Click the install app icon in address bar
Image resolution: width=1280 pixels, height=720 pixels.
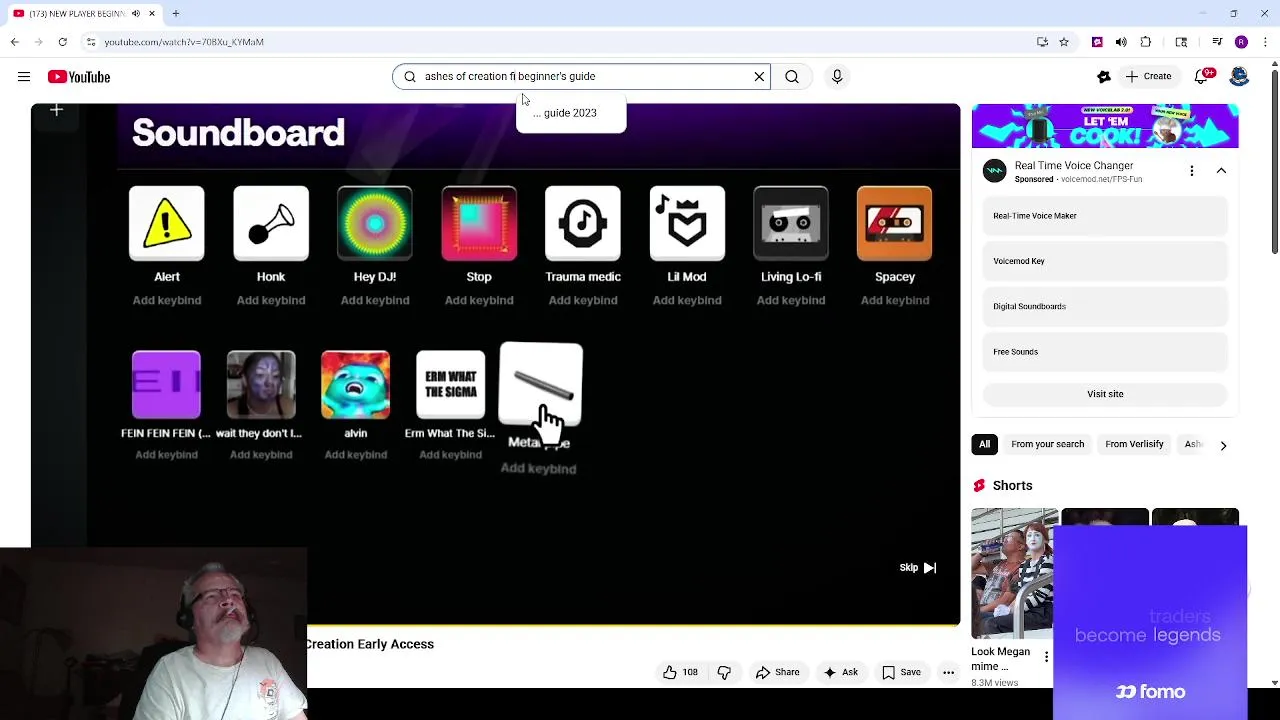coord(1043,42)
